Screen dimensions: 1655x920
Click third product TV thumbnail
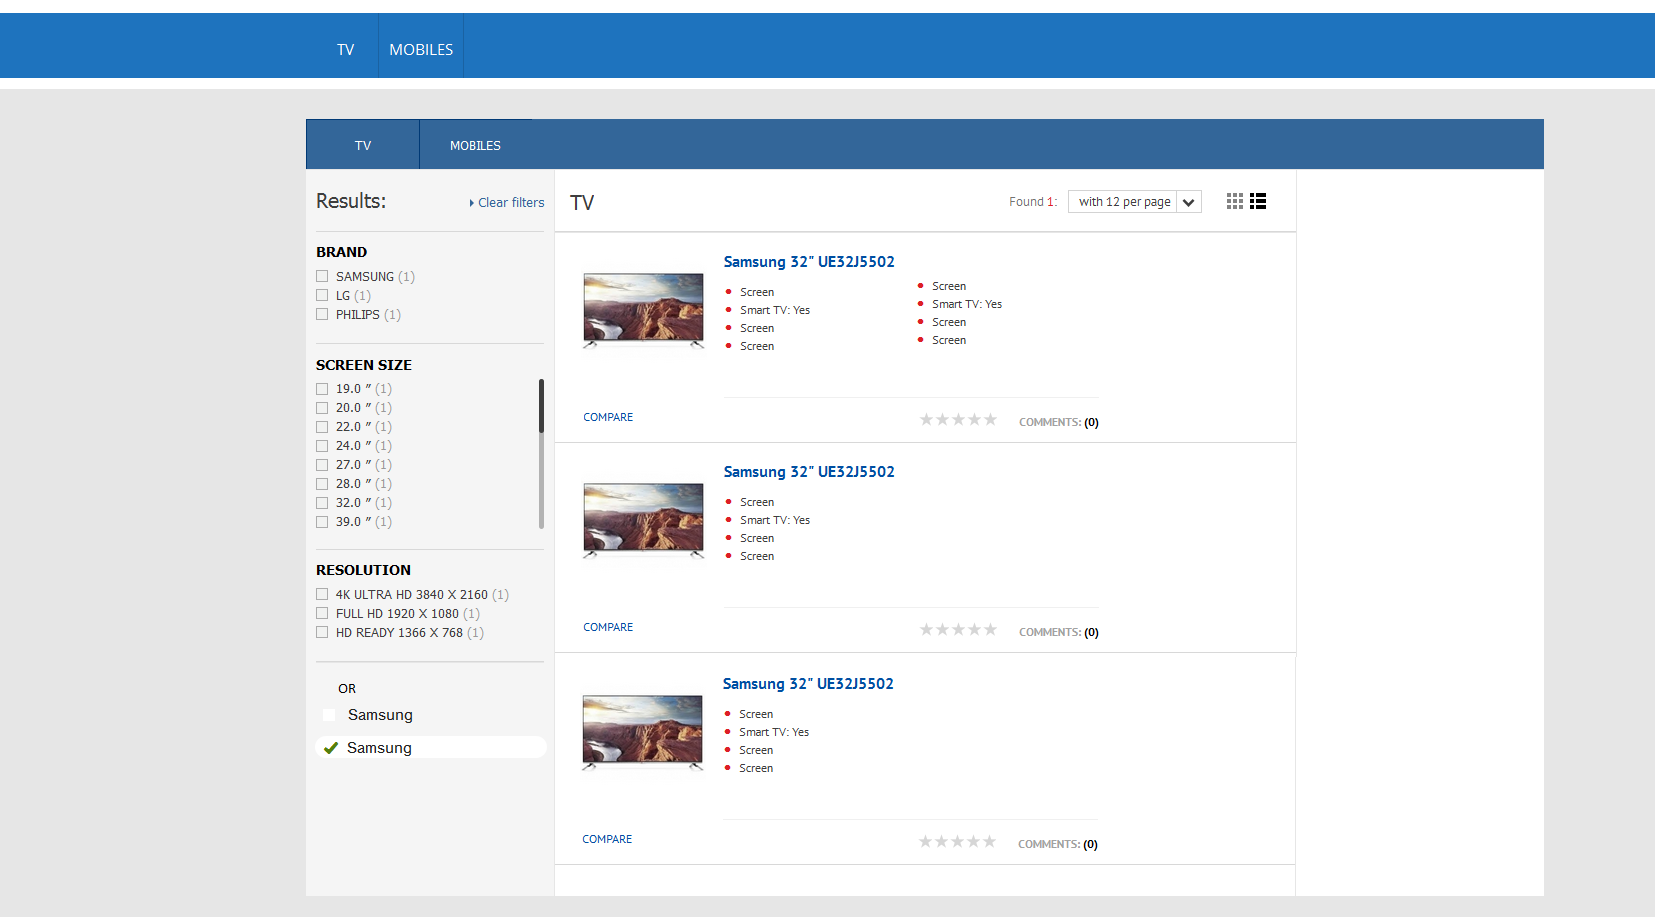[642, 731]
